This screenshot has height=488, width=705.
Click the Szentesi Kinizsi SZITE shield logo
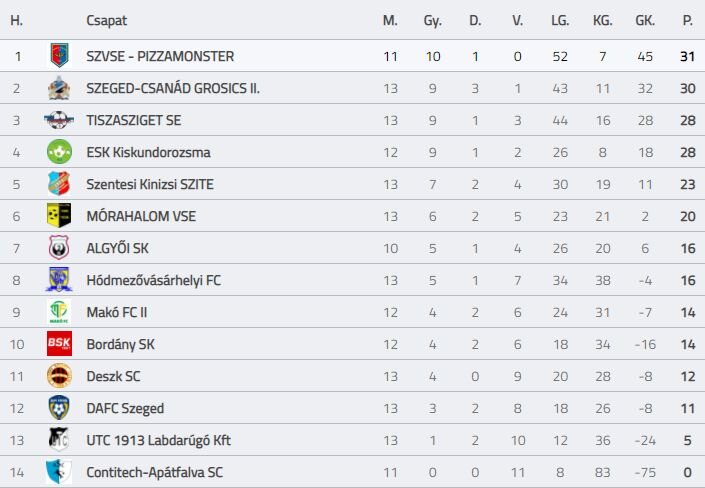point(59,184)
